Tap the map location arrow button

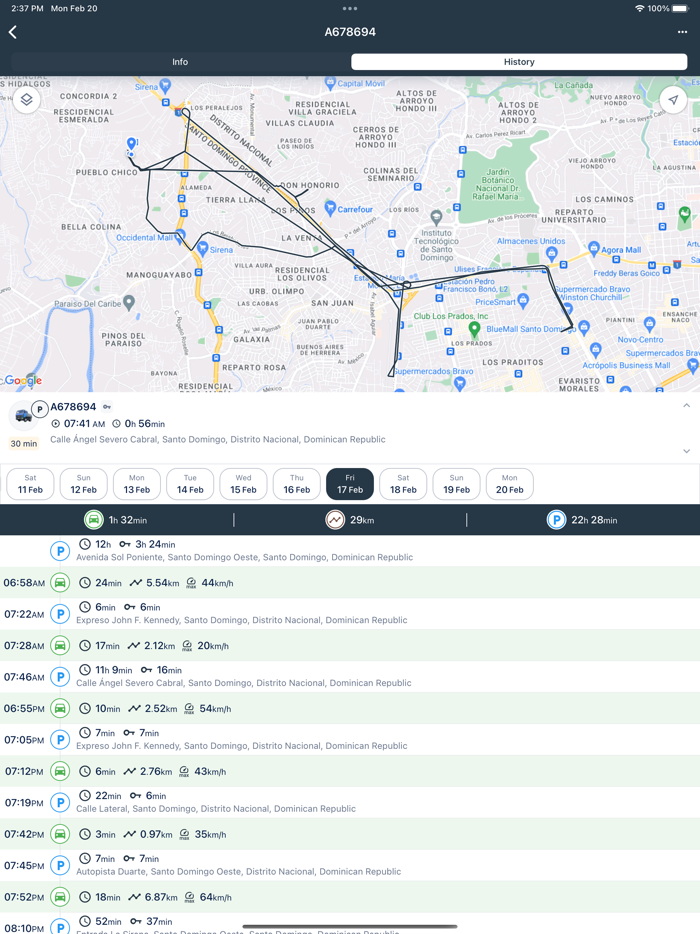coord(673,99)
